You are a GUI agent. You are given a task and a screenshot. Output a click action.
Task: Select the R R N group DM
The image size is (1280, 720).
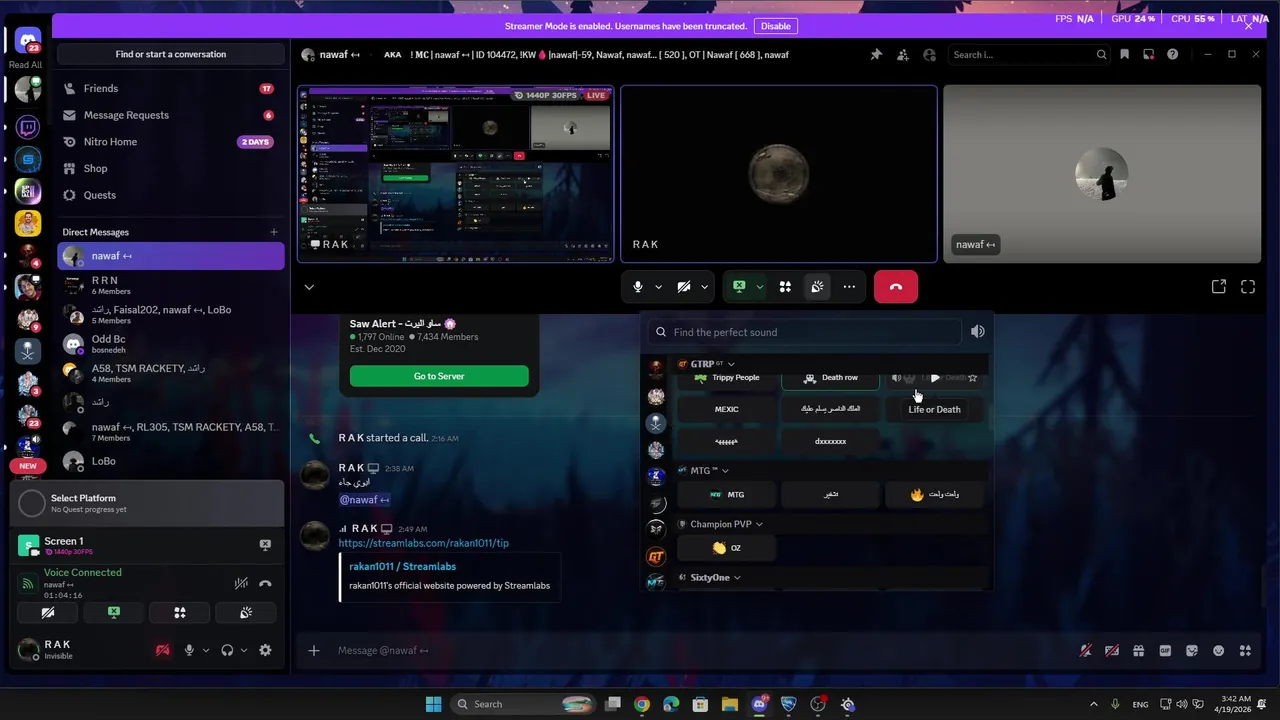(x=170, y=285)
